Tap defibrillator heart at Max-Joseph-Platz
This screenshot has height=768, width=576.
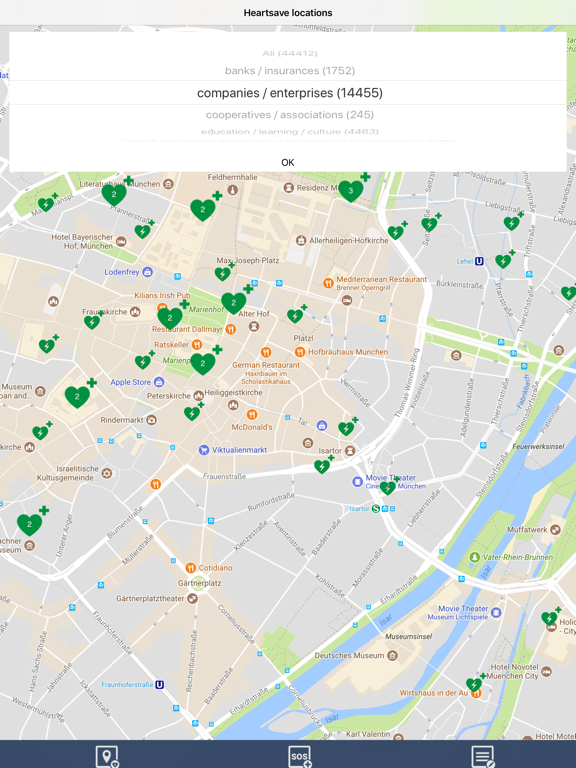point(223,274)
